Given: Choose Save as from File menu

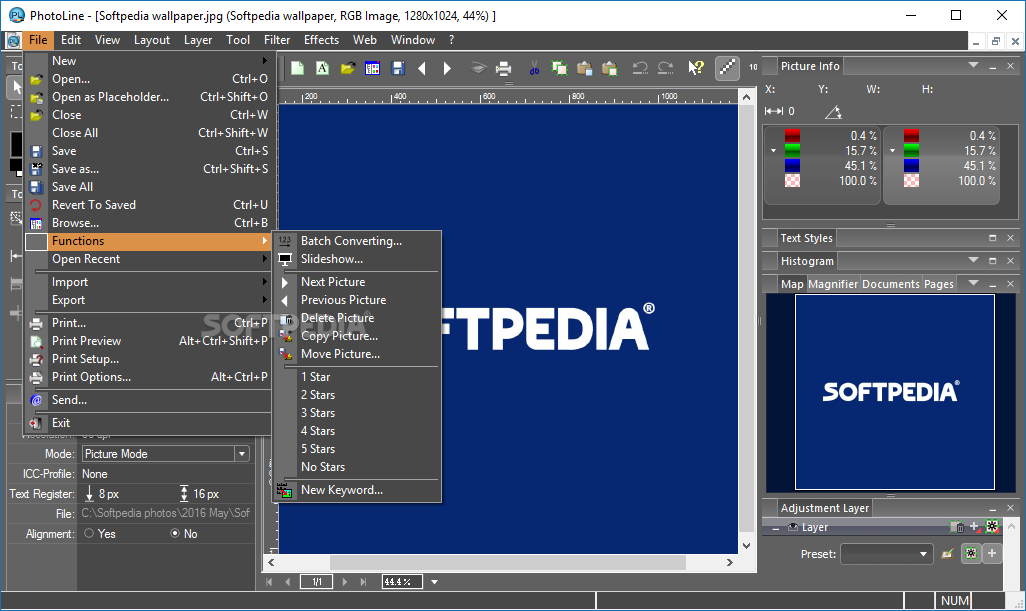Looking at the screenshot, I should 149,169.
